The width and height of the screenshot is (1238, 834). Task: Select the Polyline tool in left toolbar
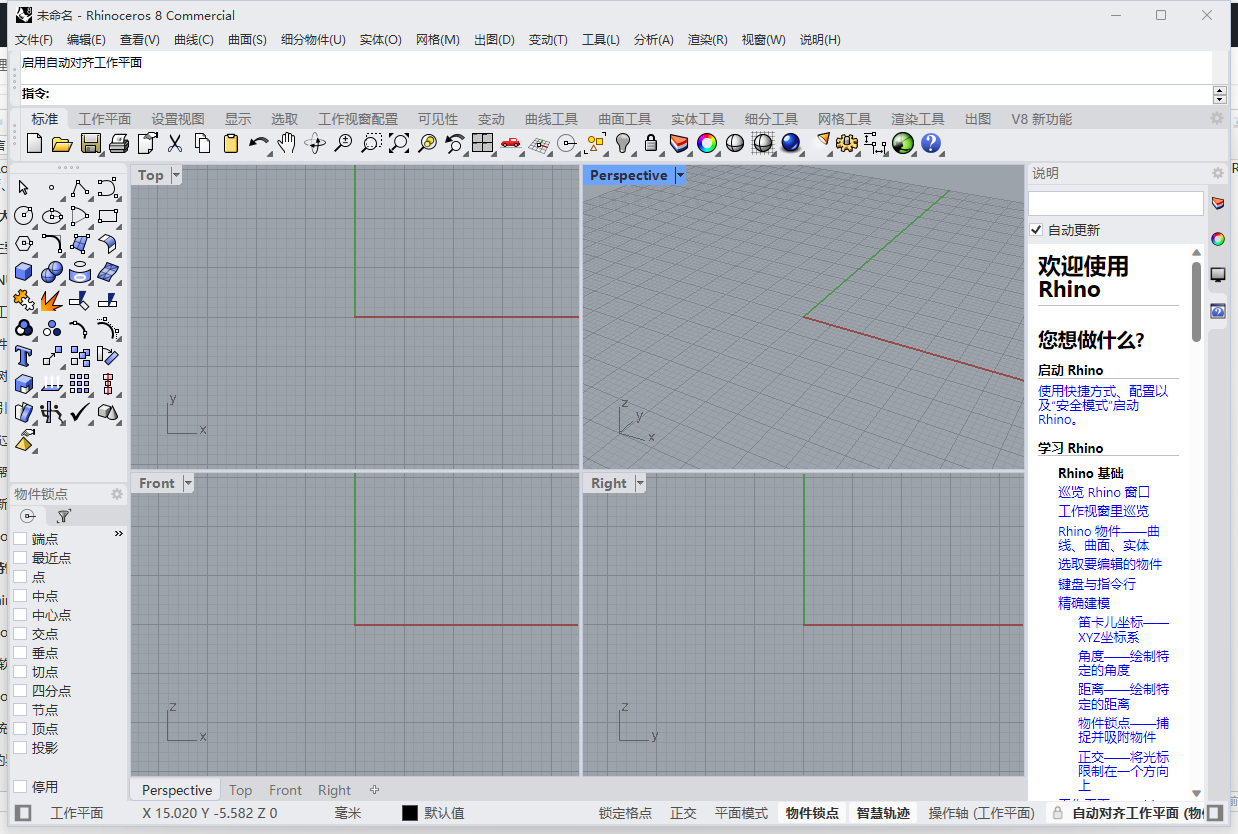[80, 188]
